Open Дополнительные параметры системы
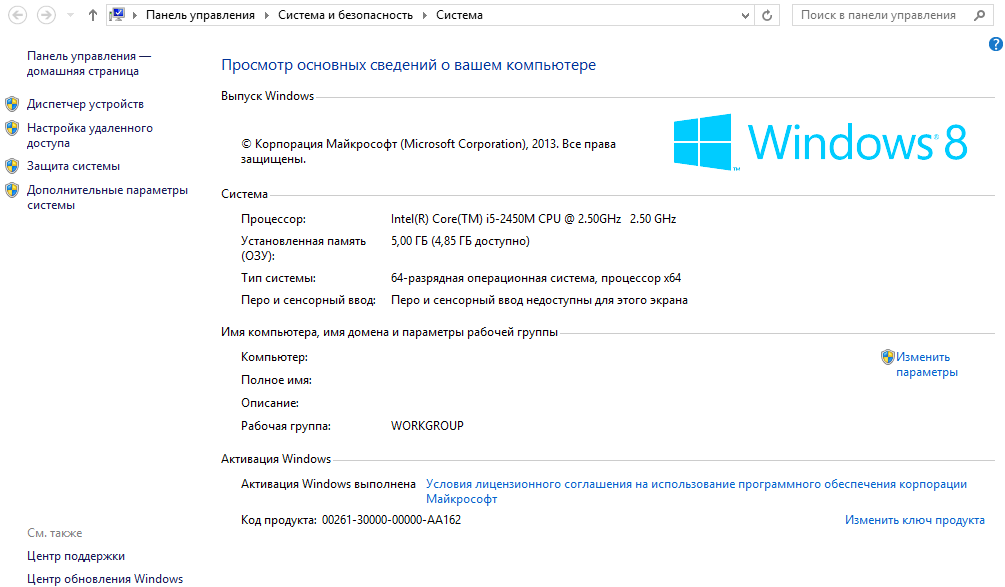This screenshot has height=587, width=1005. click(107, 197)
